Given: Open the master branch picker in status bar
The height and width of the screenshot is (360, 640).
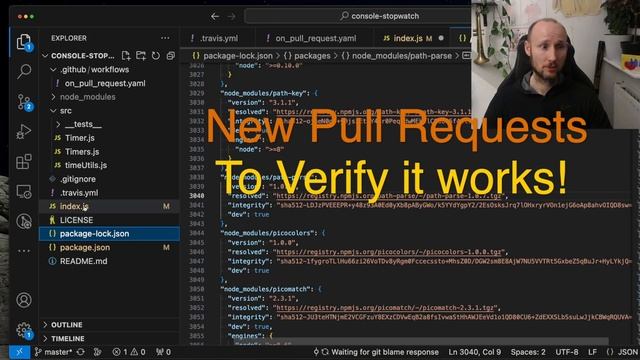Looking at the screenshot, I should pos(53,352).
